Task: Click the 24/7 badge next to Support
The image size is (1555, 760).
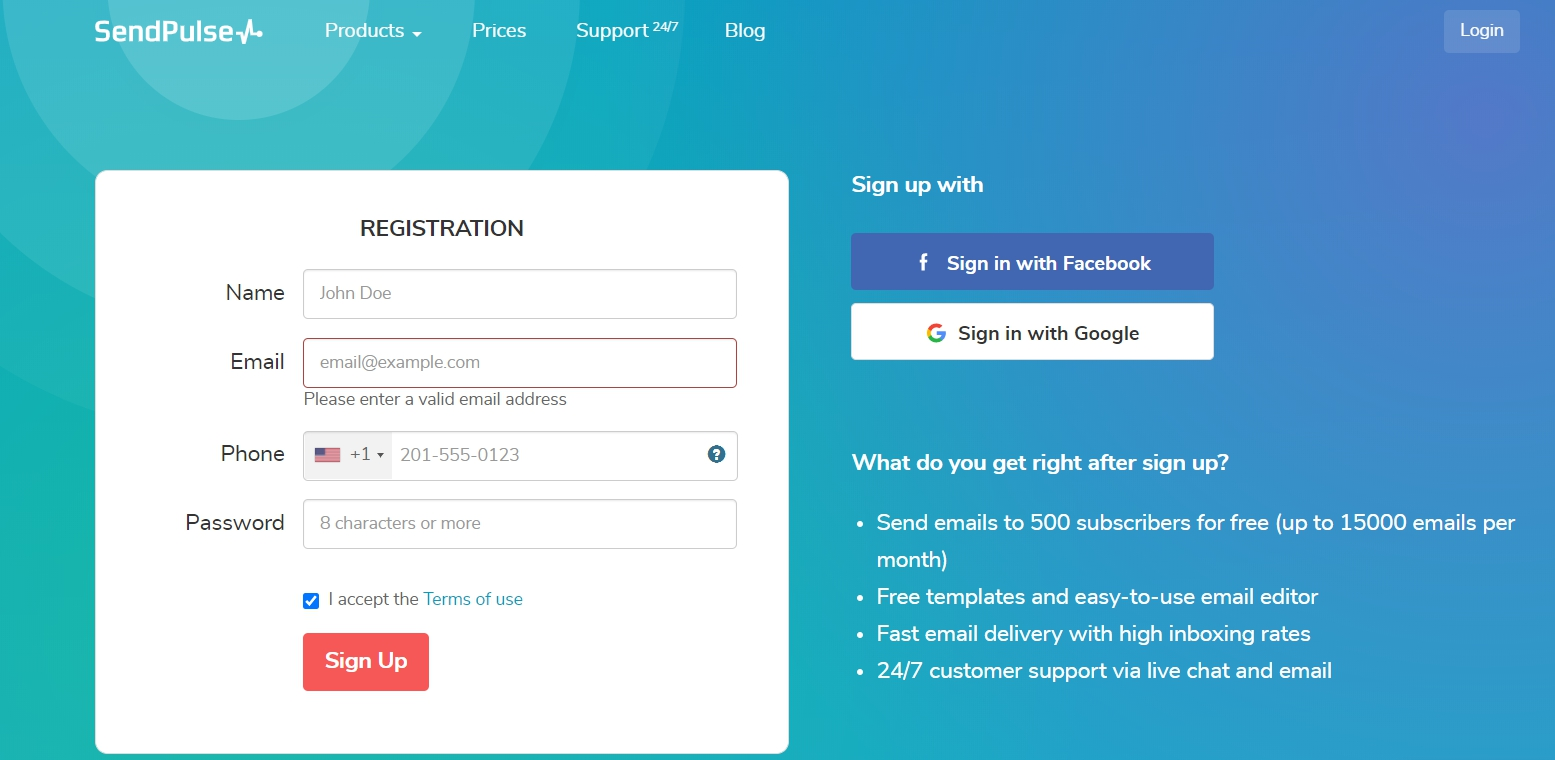Action: [667, 24]
